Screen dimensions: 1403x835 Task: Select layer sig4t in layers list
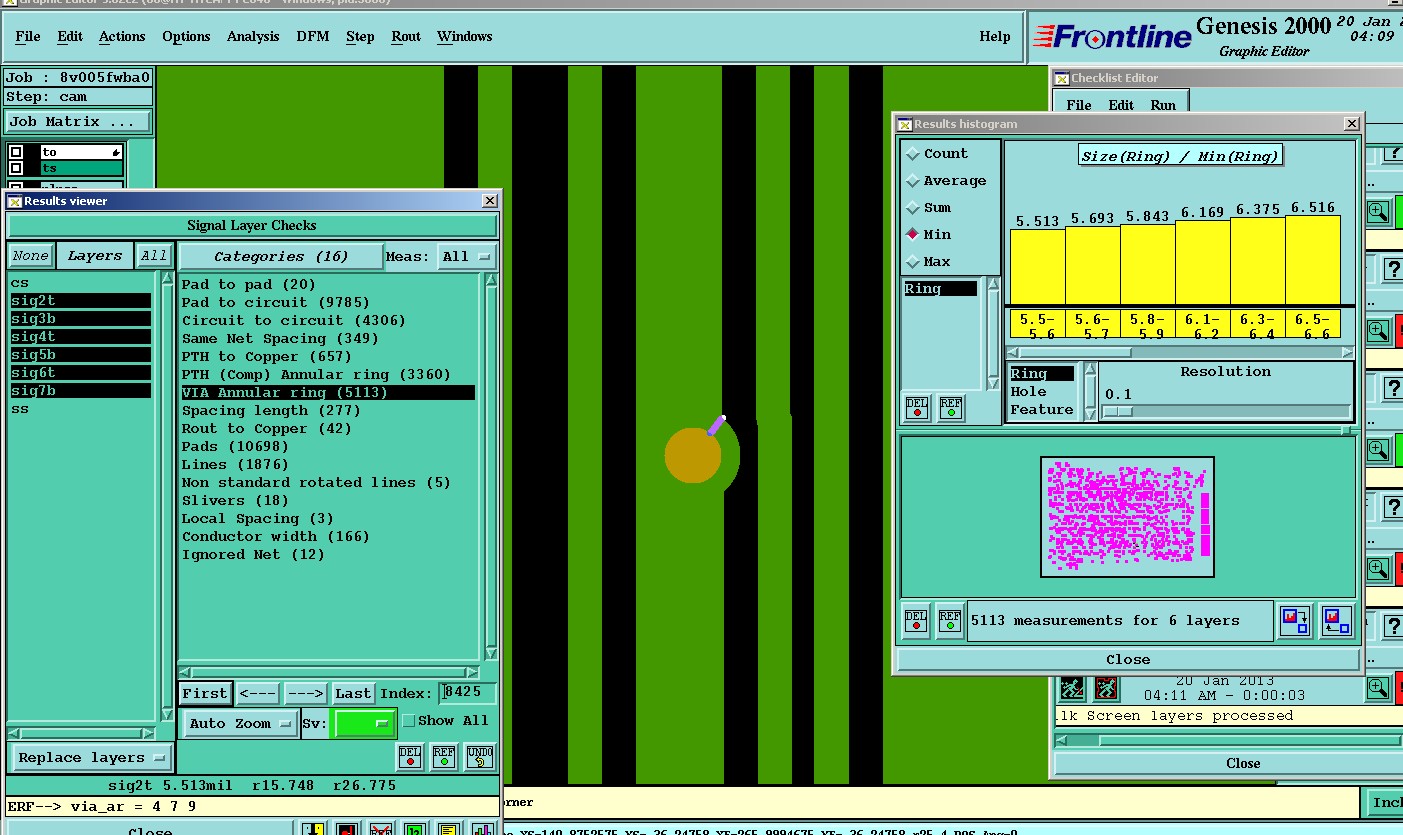point(80,337)
